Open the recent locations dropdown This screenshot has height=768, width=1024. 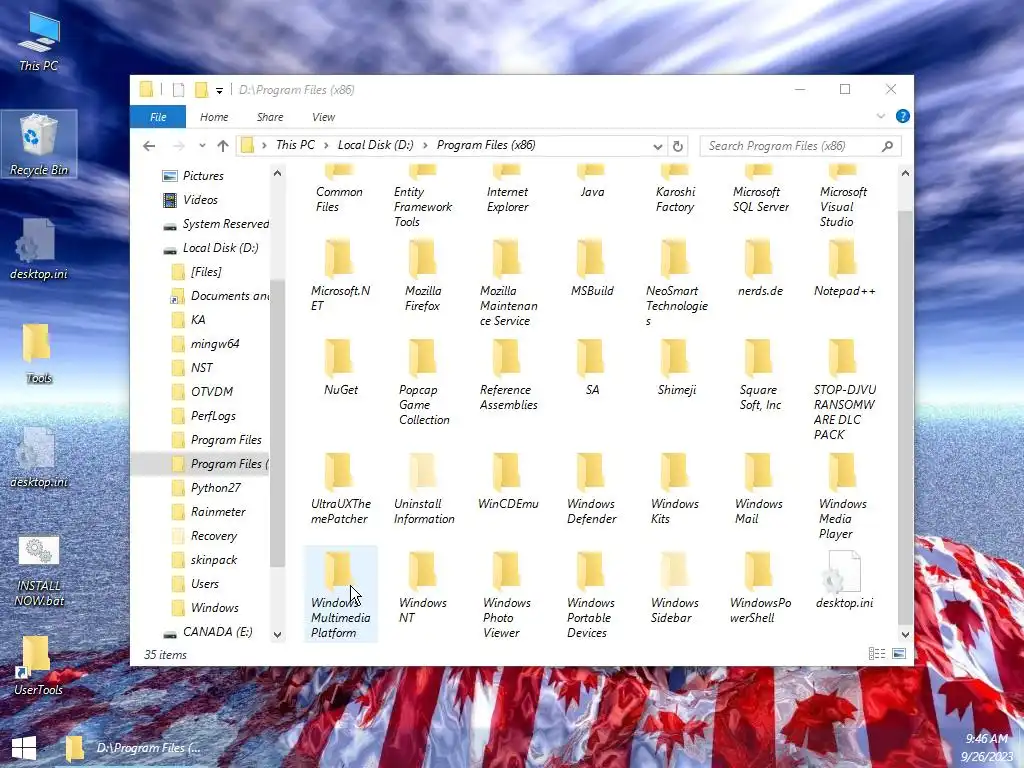(x=202, y=146)
